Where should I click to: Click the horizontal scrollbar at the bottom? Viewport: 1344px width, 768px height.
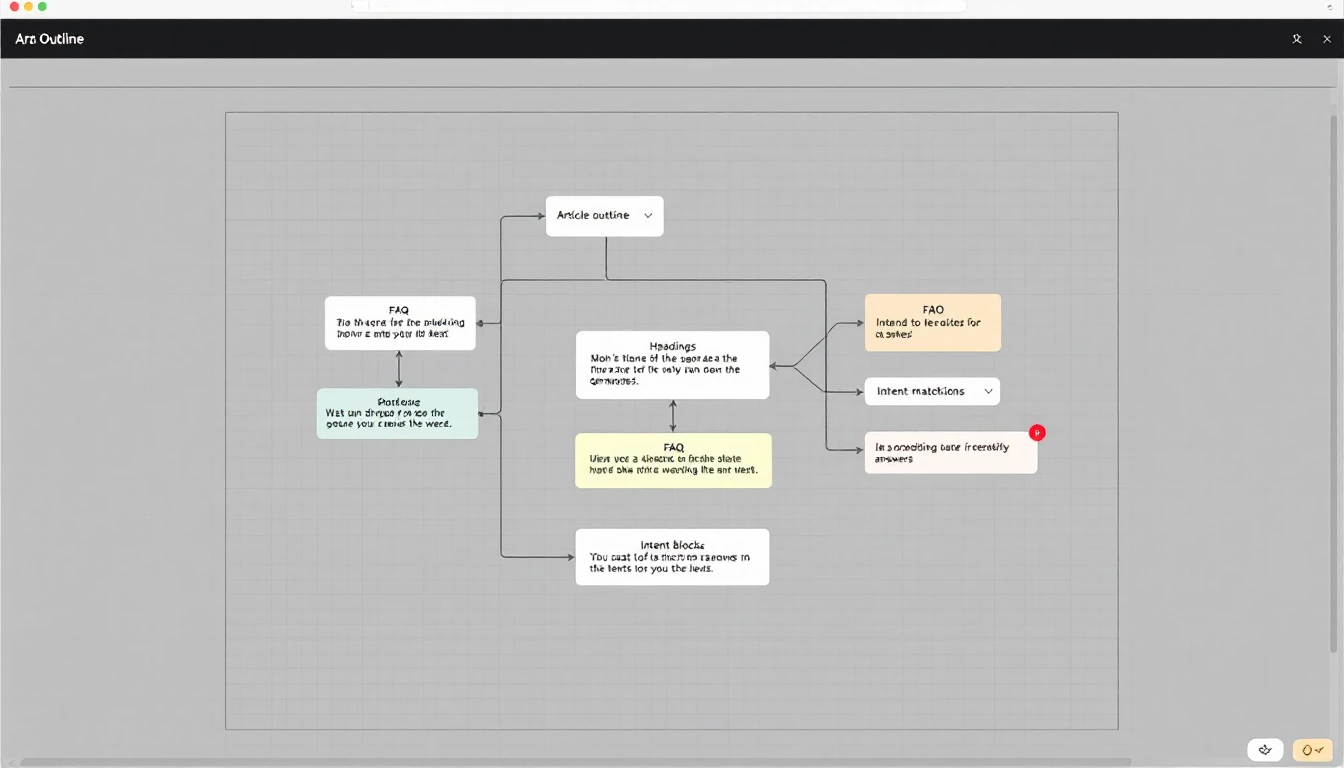pos(575,763)
